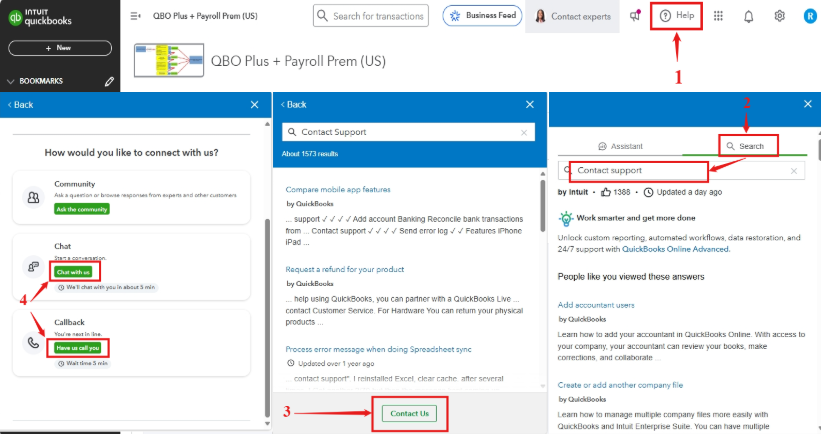This screenshot has width=821, height=434.
Task: Click the + New button
Action: pos(60,48)
